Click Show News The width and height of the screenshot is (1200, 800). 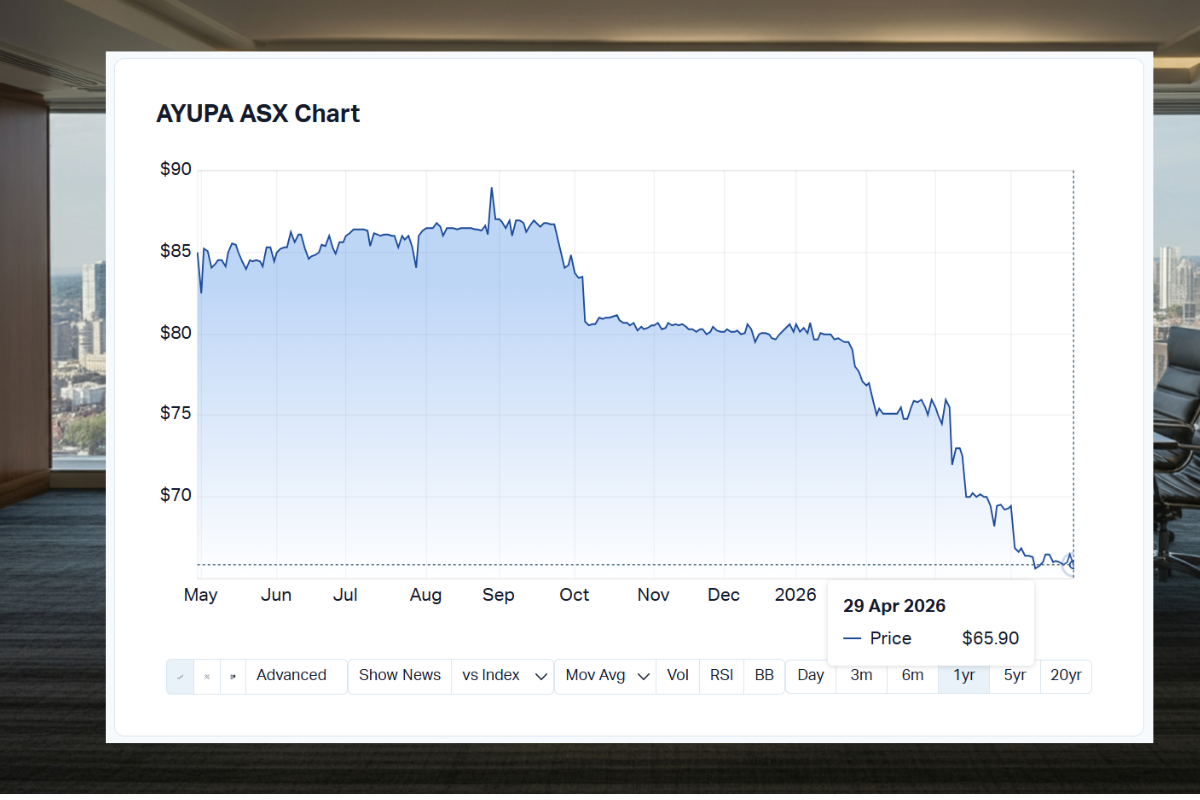399,676
